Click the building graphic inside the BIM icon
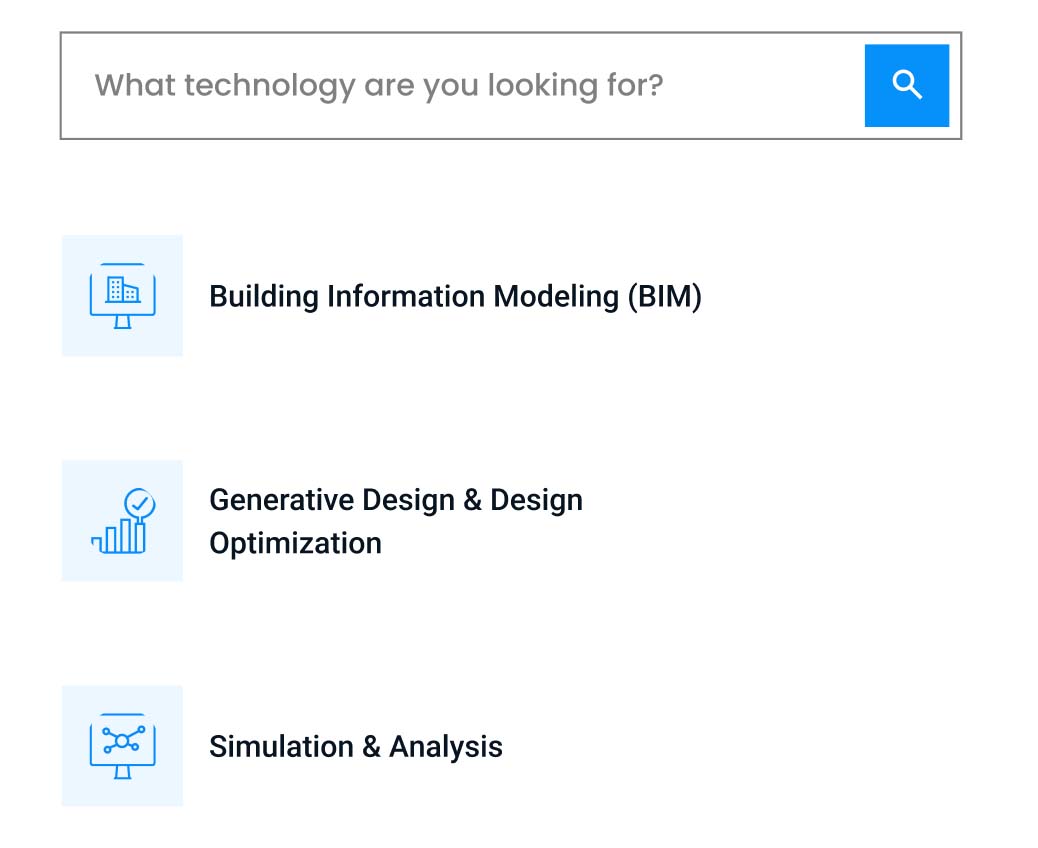The width and height of the screenshot is (1038, 848). point(123,290)
